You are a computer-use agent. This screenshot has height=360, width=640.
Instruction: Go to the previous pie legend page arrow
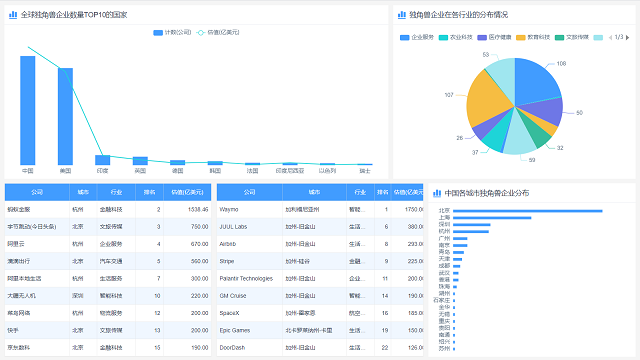610,38
